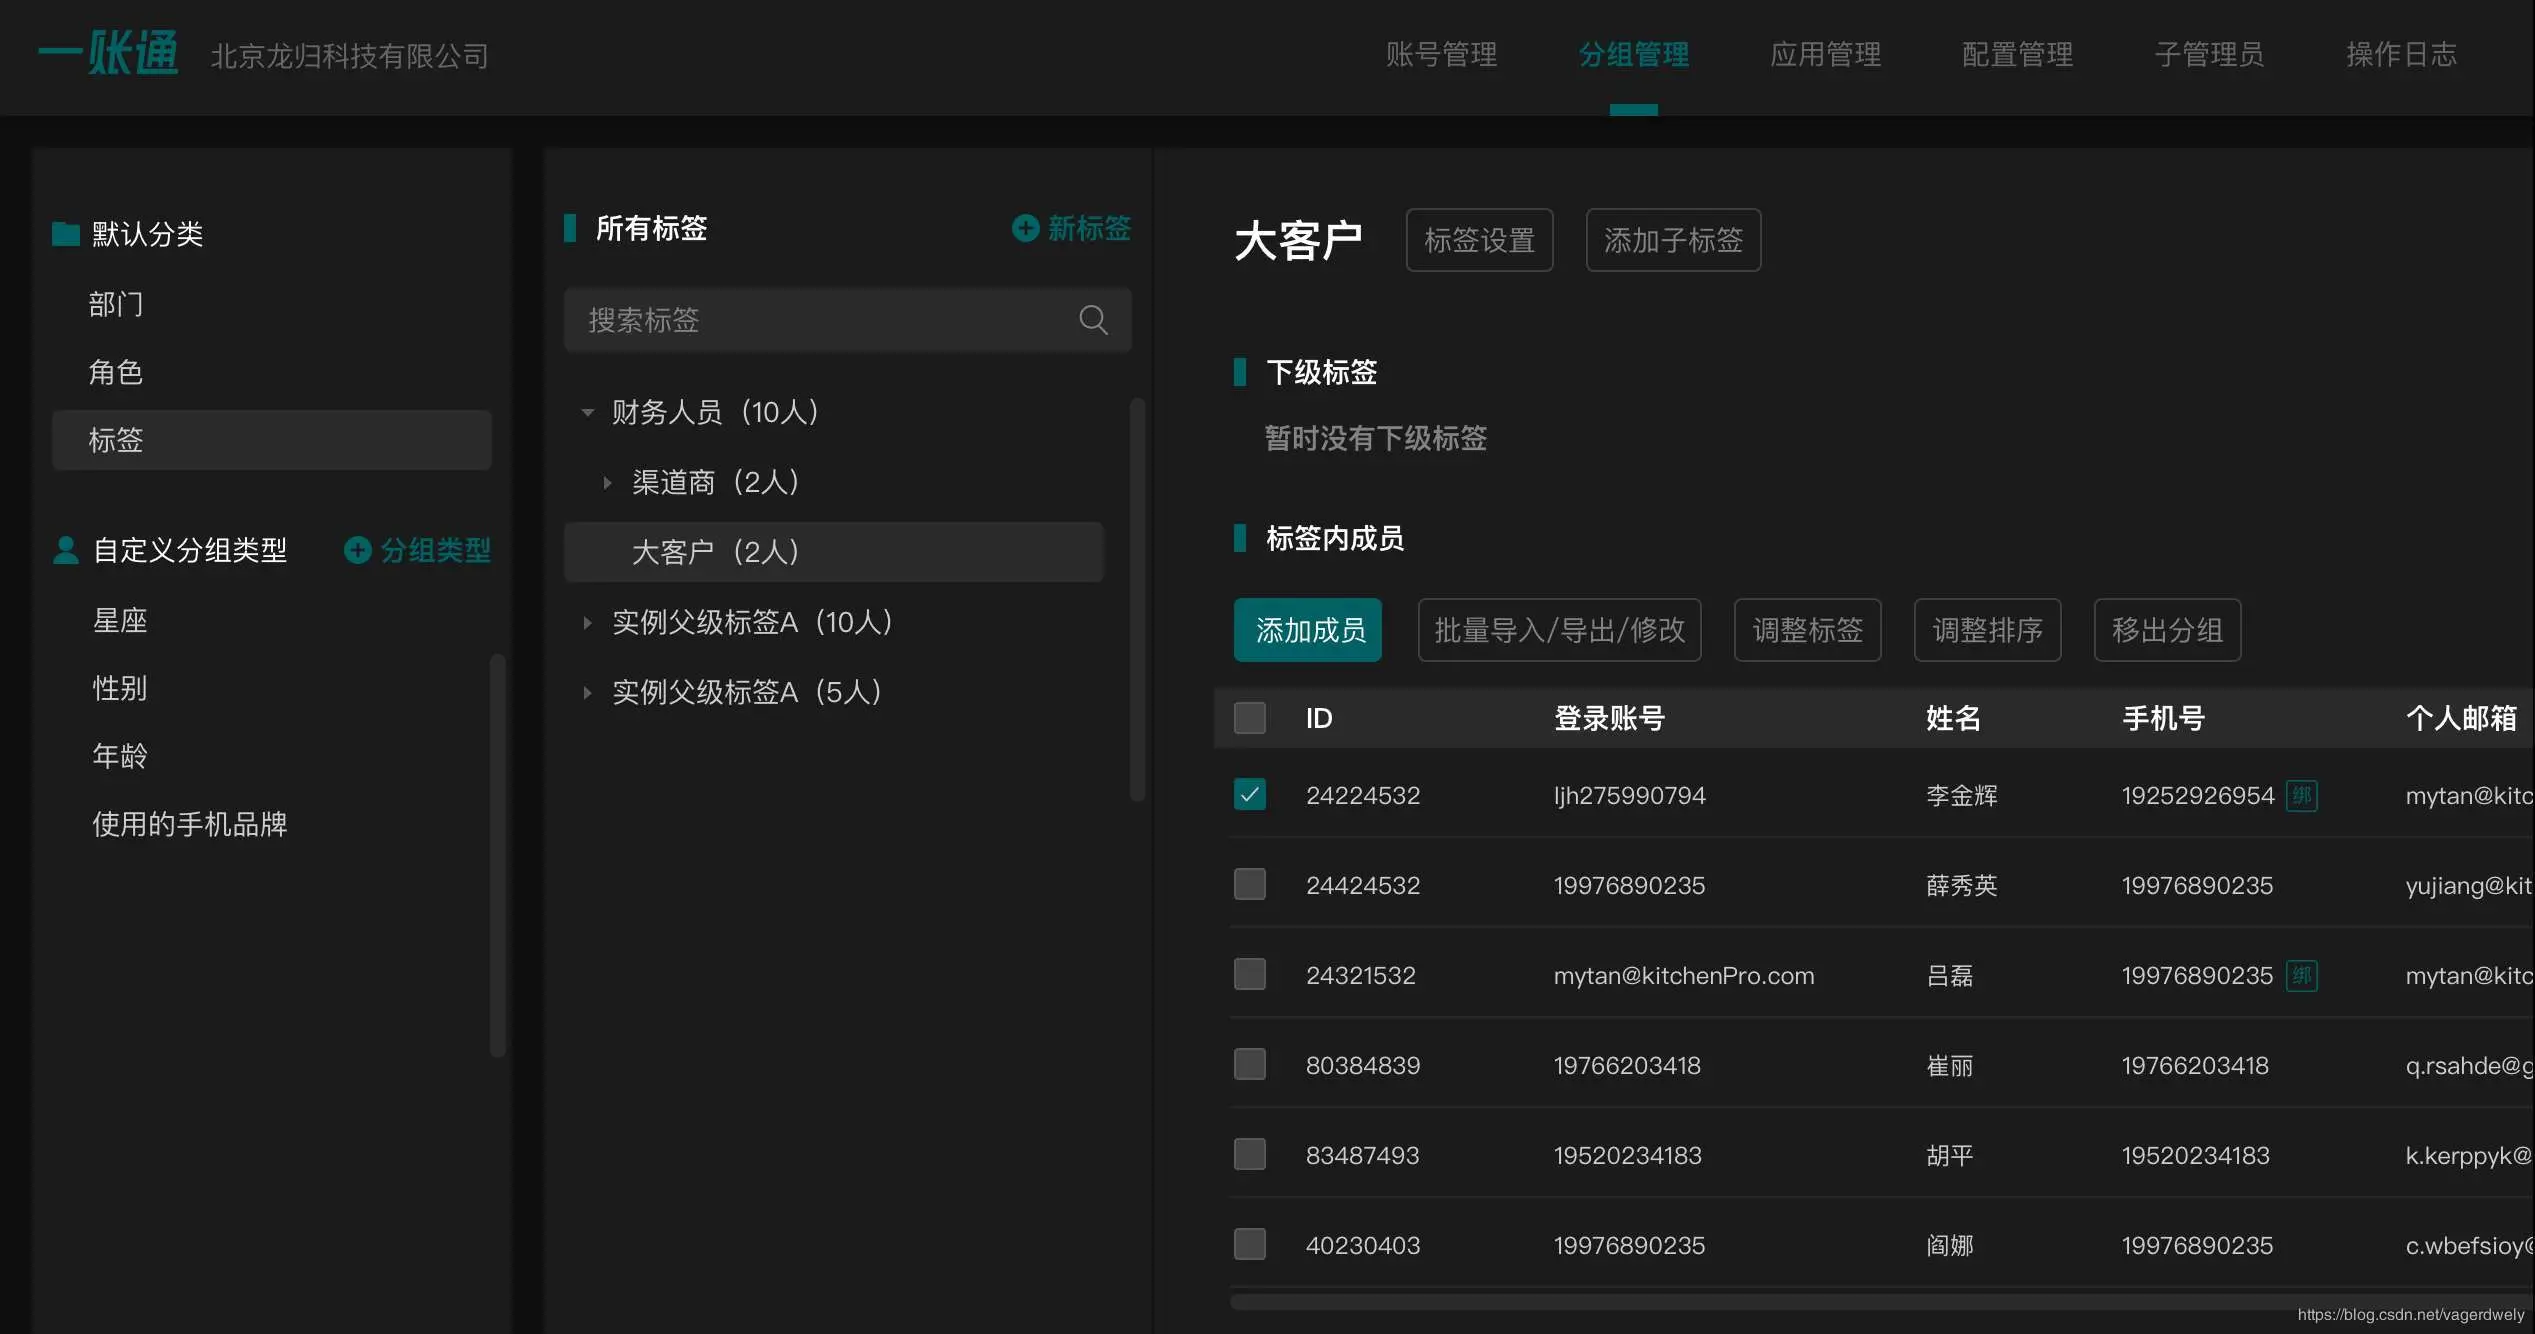Click the search magnifier icon in tag search
This screenshot has height=1334, width=2535.
[1093, 320]
